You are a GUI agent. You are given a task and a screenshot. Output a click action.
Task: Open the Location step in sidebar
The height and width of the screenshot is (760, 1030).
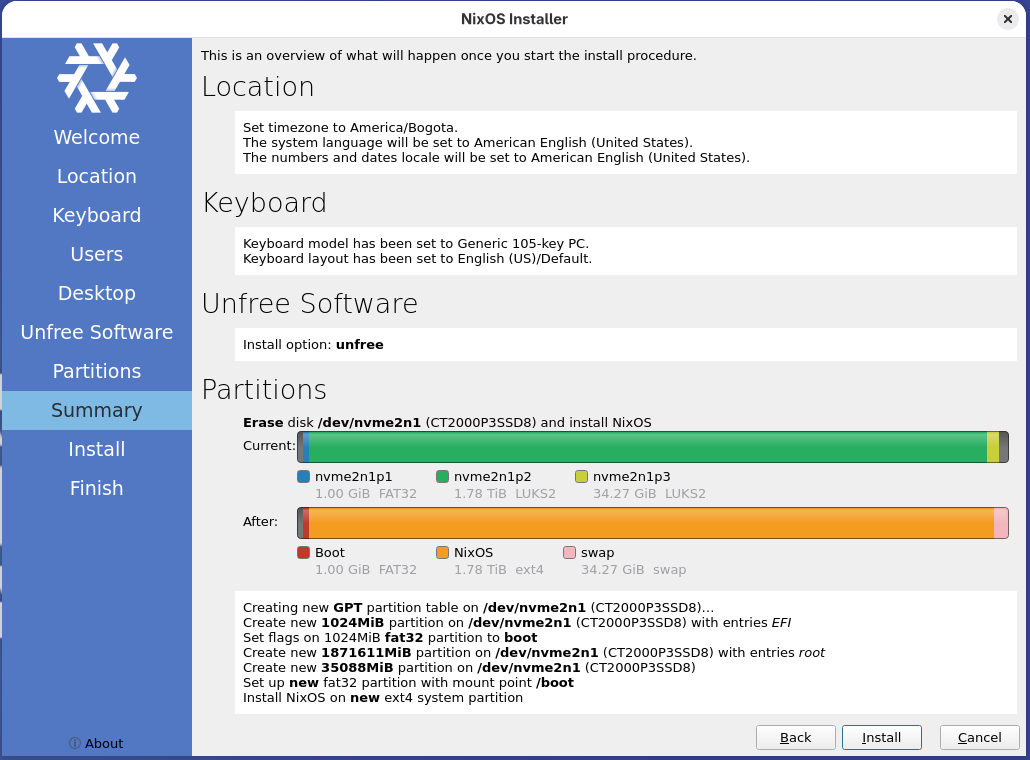[x=97, y=176]
